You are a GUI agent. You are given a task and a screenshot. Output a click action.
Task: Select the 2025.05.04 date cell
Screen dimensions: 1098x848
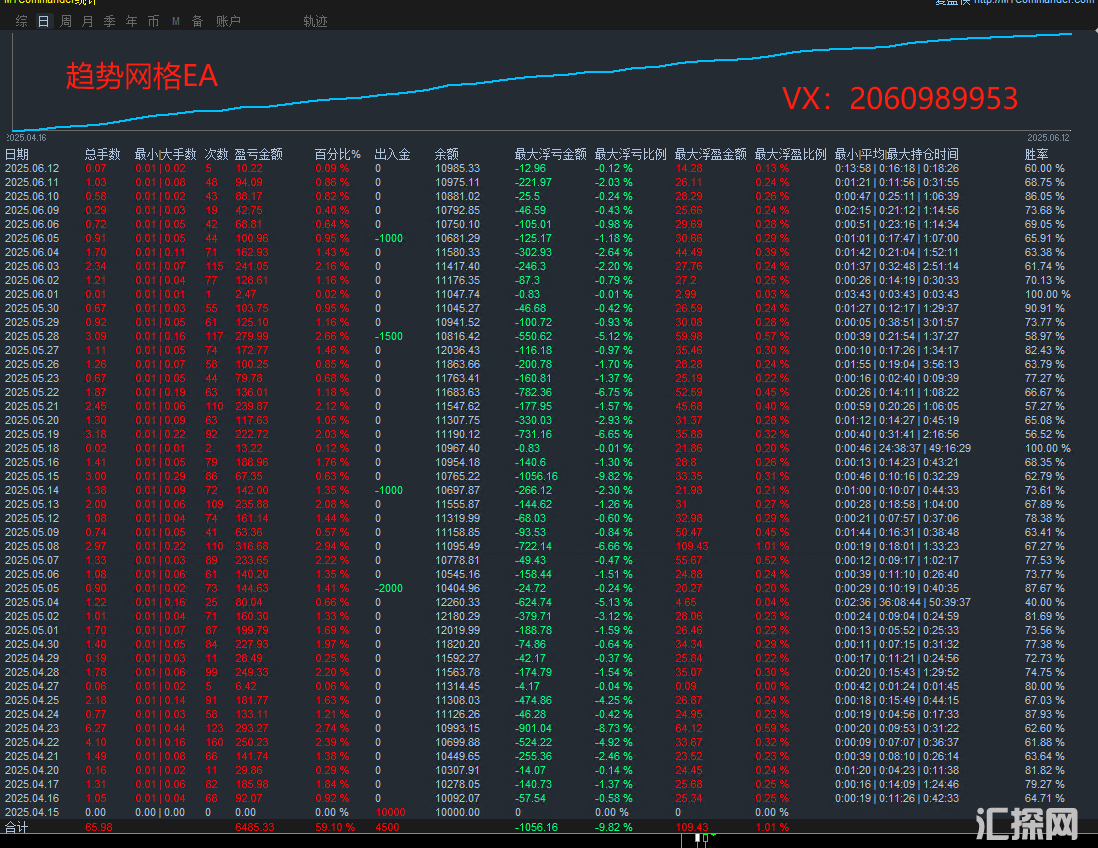(x=32, y=602)
